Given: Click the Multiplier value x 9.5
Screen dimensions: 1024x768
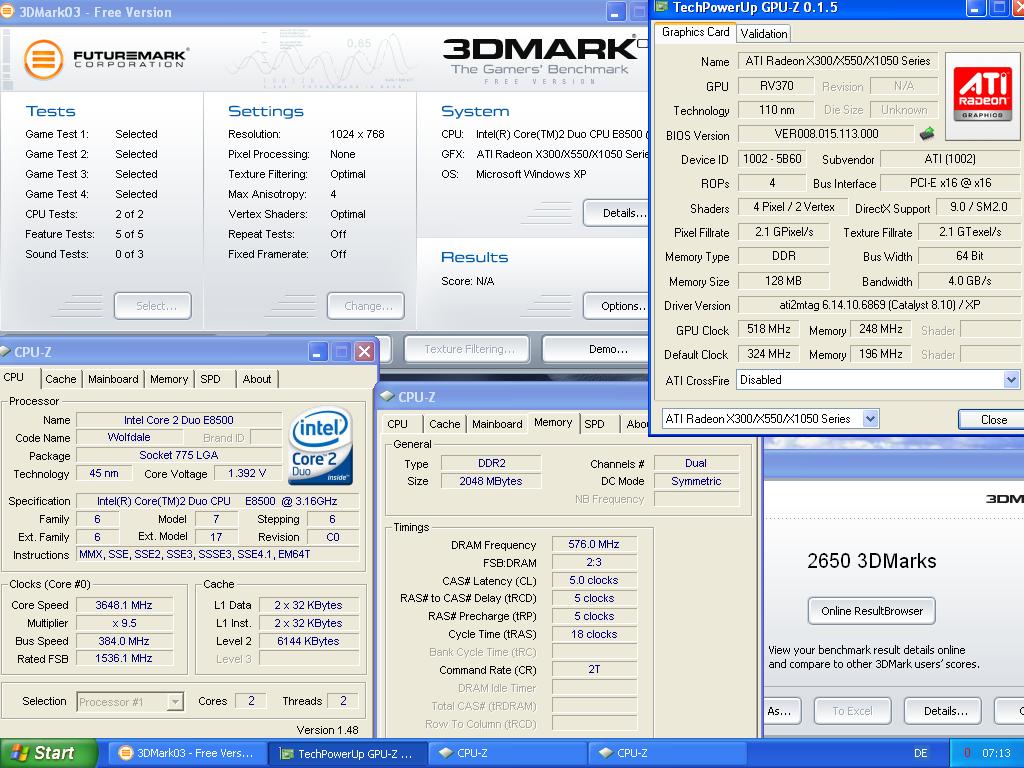Looking at the screenshot, I should (x=124, y=623).
